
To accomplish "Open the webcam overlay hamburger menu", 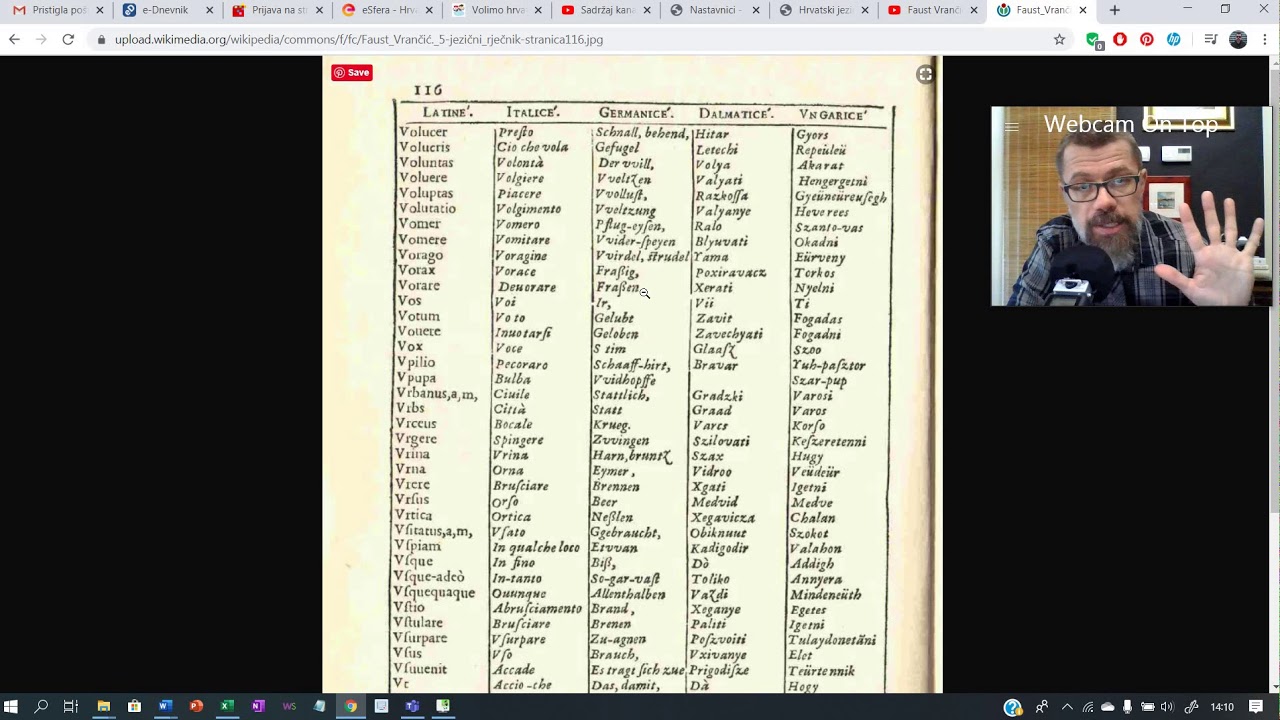I will [x=1011, y=126].
